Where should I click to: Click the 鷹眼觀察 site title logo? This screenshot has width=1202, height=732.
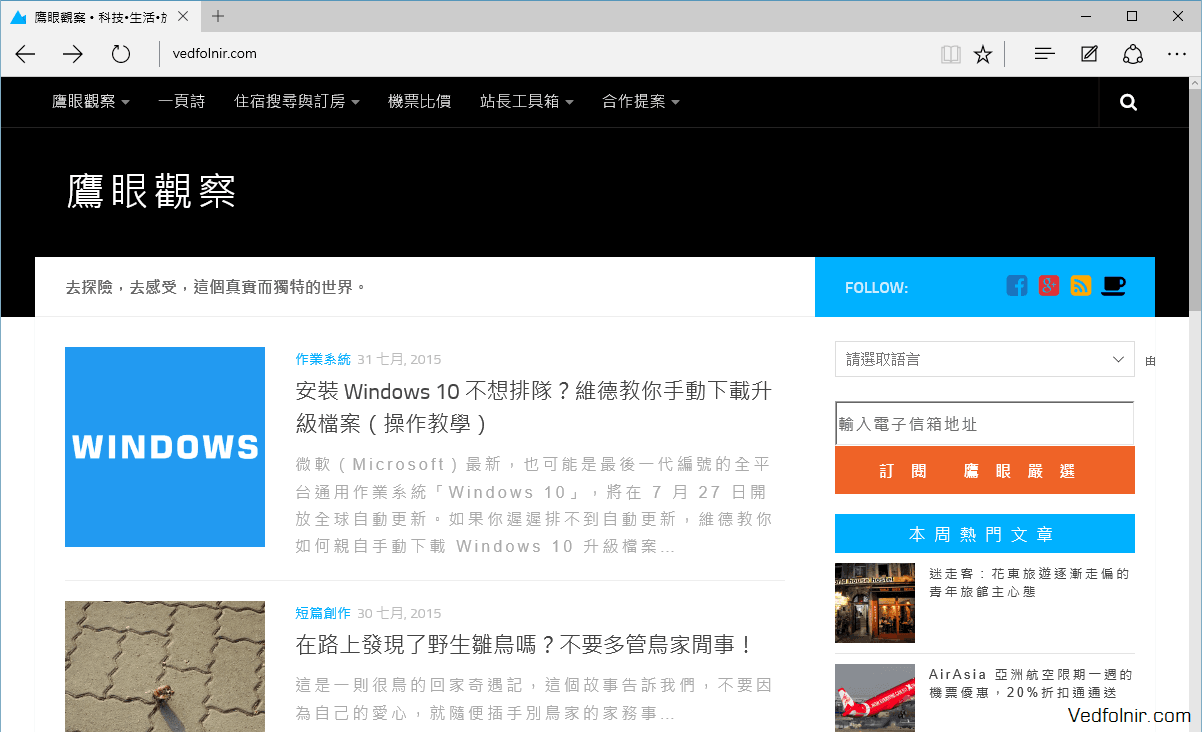151,191
